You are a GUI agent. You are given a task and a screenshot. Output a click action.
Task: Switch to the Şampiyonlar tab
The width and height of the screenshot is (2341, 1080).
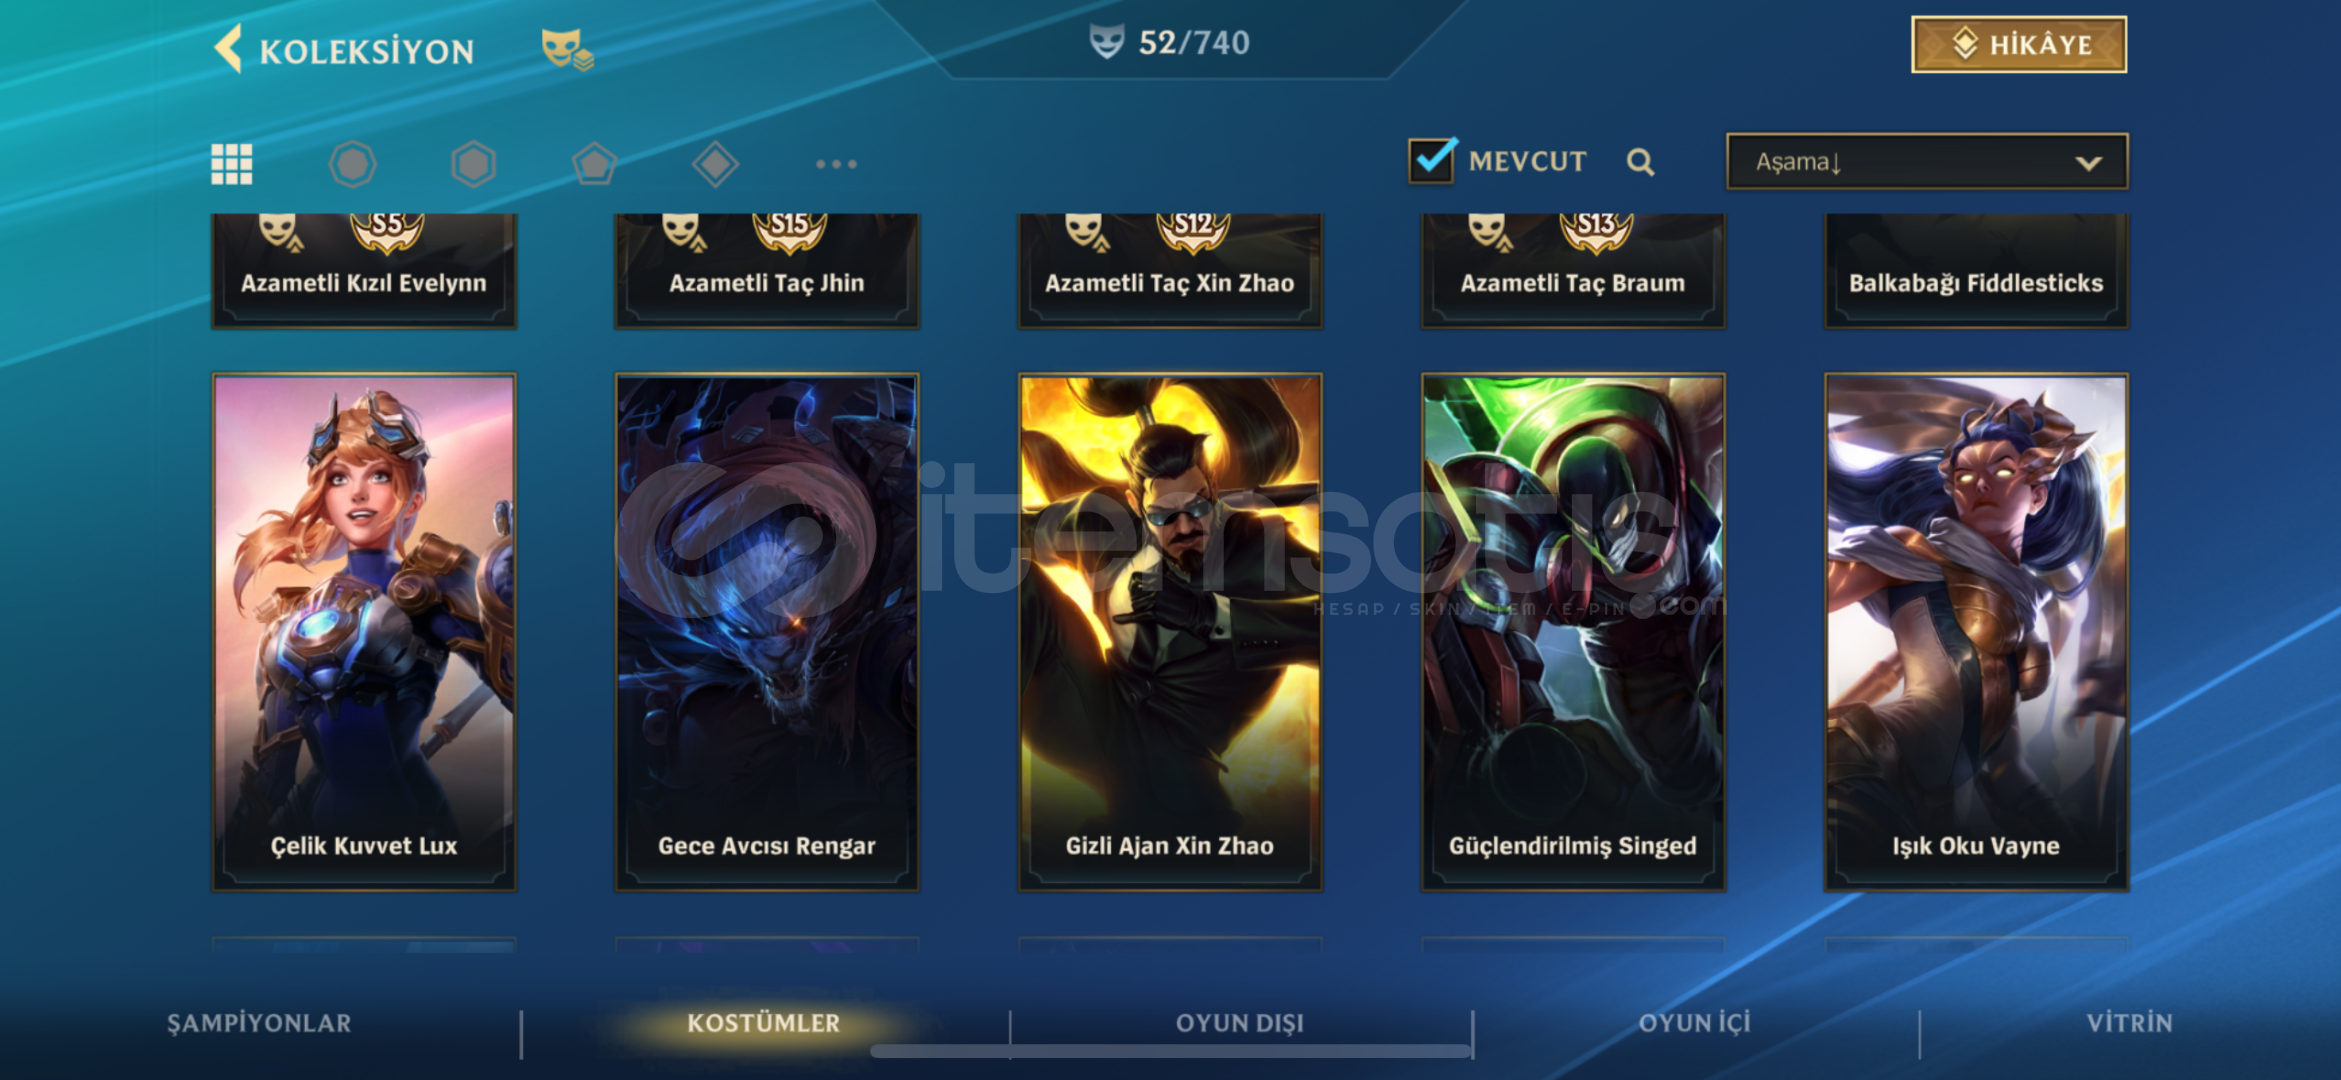(259, 1023)
